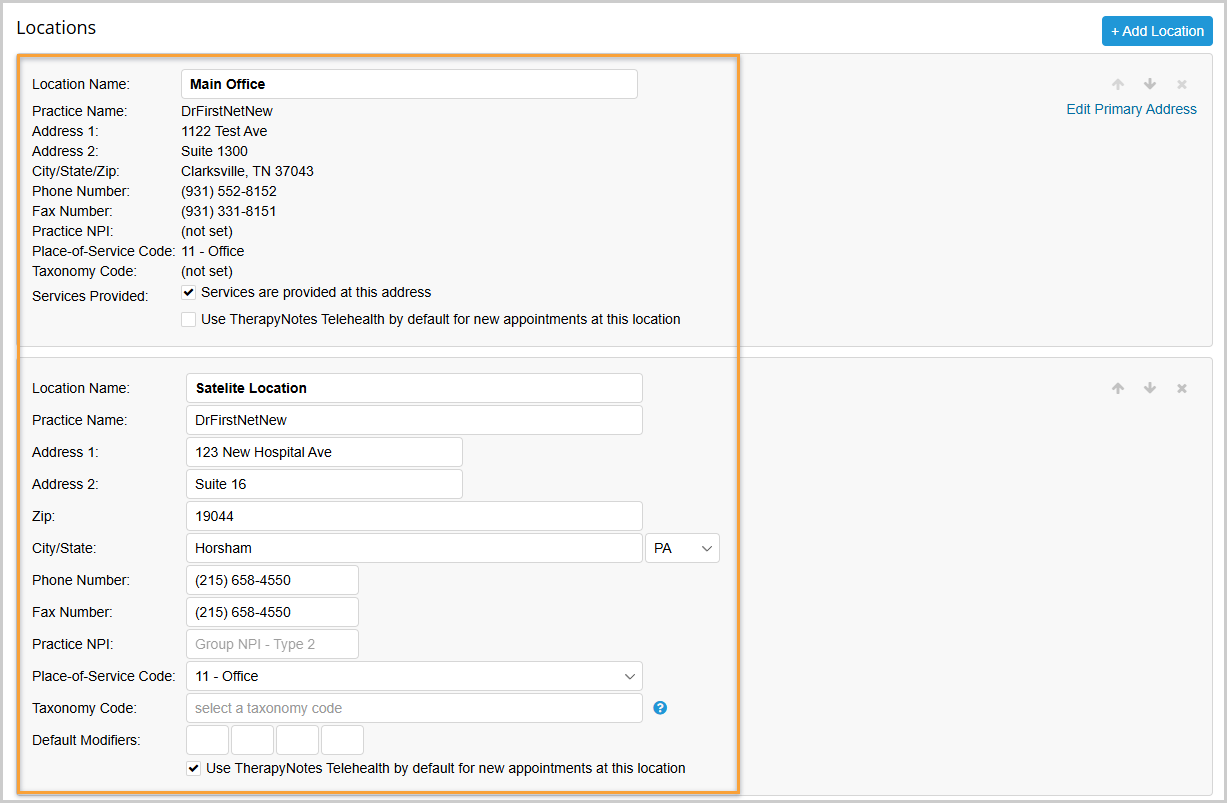Uncheck Services are provided at this address

point(188,293)
